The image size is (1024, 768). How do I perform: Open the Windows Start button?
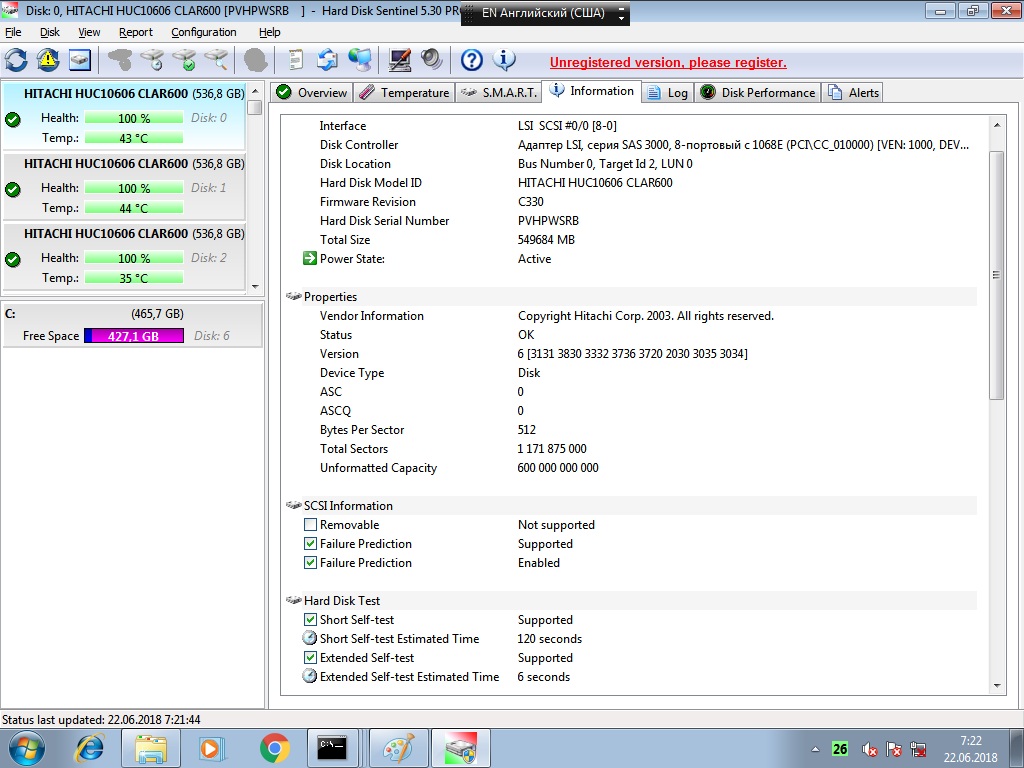tap(27, 748)
